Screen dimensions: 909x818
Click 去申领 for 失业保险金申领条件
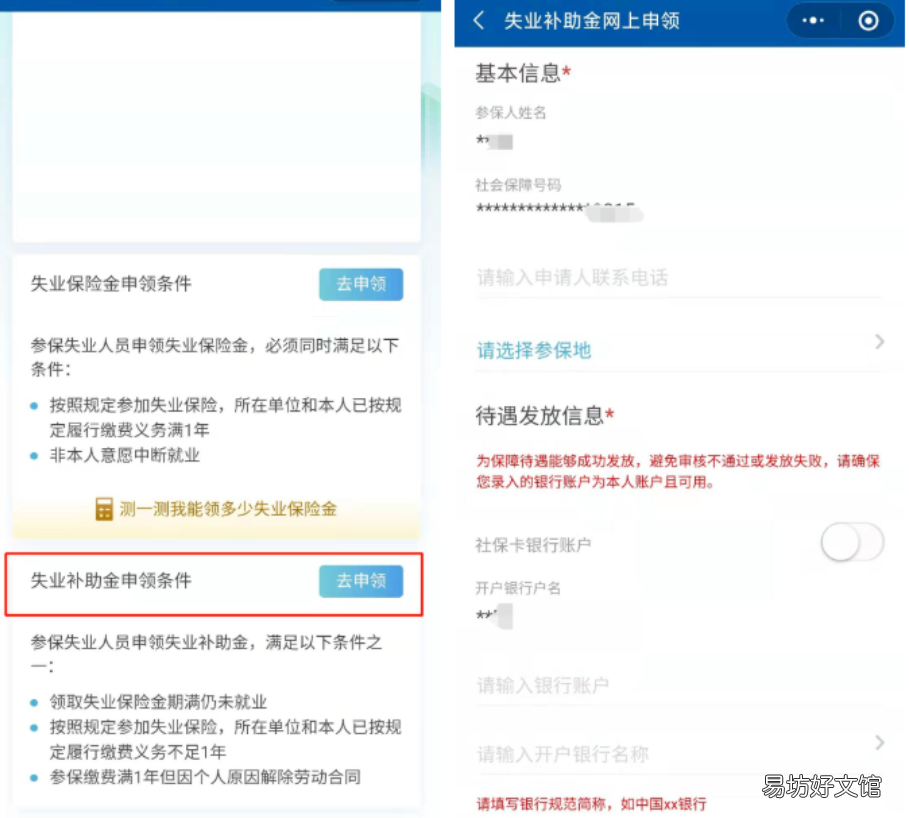click(361, 284)
